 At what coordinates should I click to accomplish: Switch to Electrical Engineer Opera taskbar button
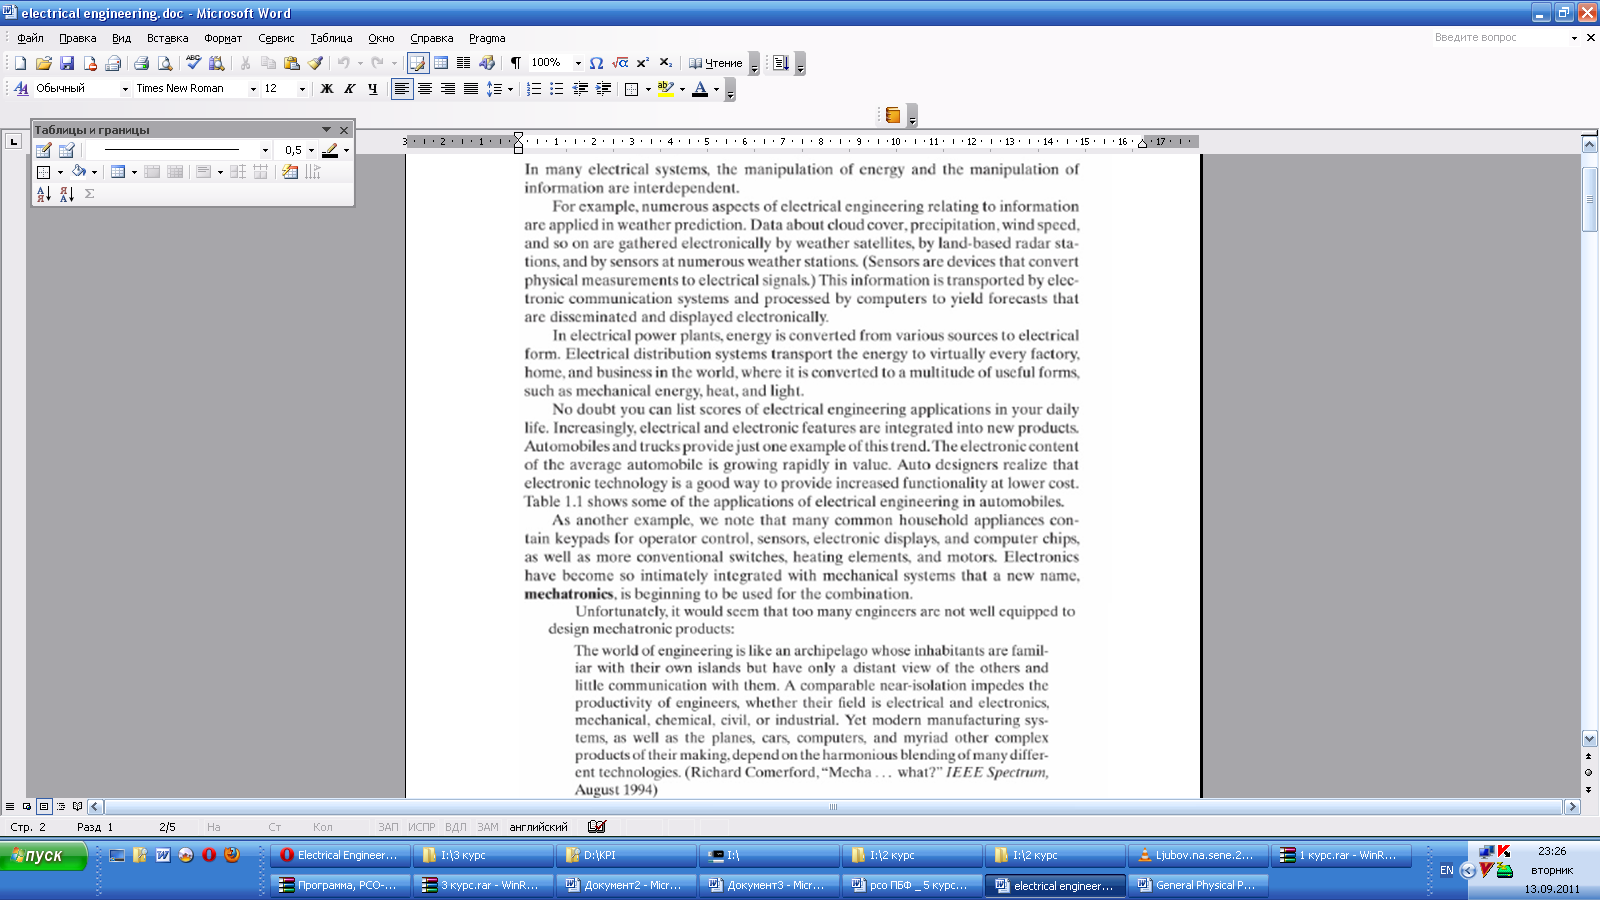[340, 855]
